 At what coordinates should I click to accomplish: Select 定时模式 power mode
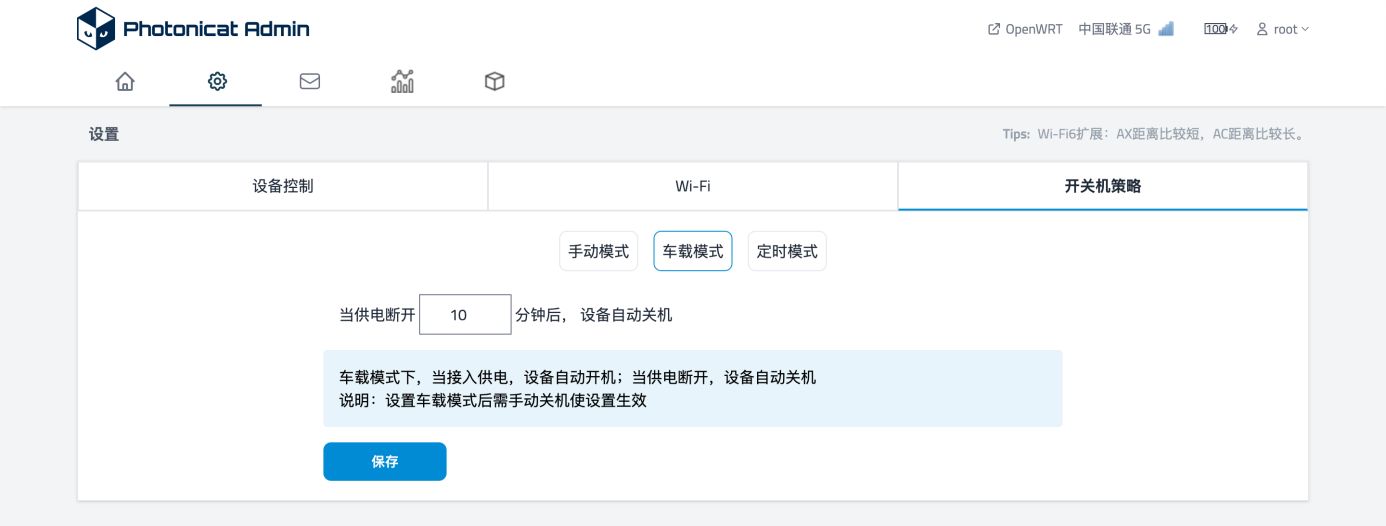point(787,251)
